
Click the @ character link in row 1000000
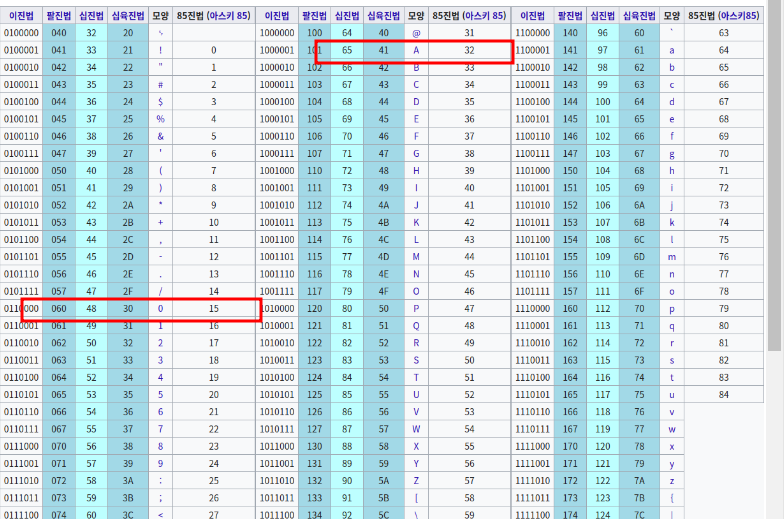(416, 33)
